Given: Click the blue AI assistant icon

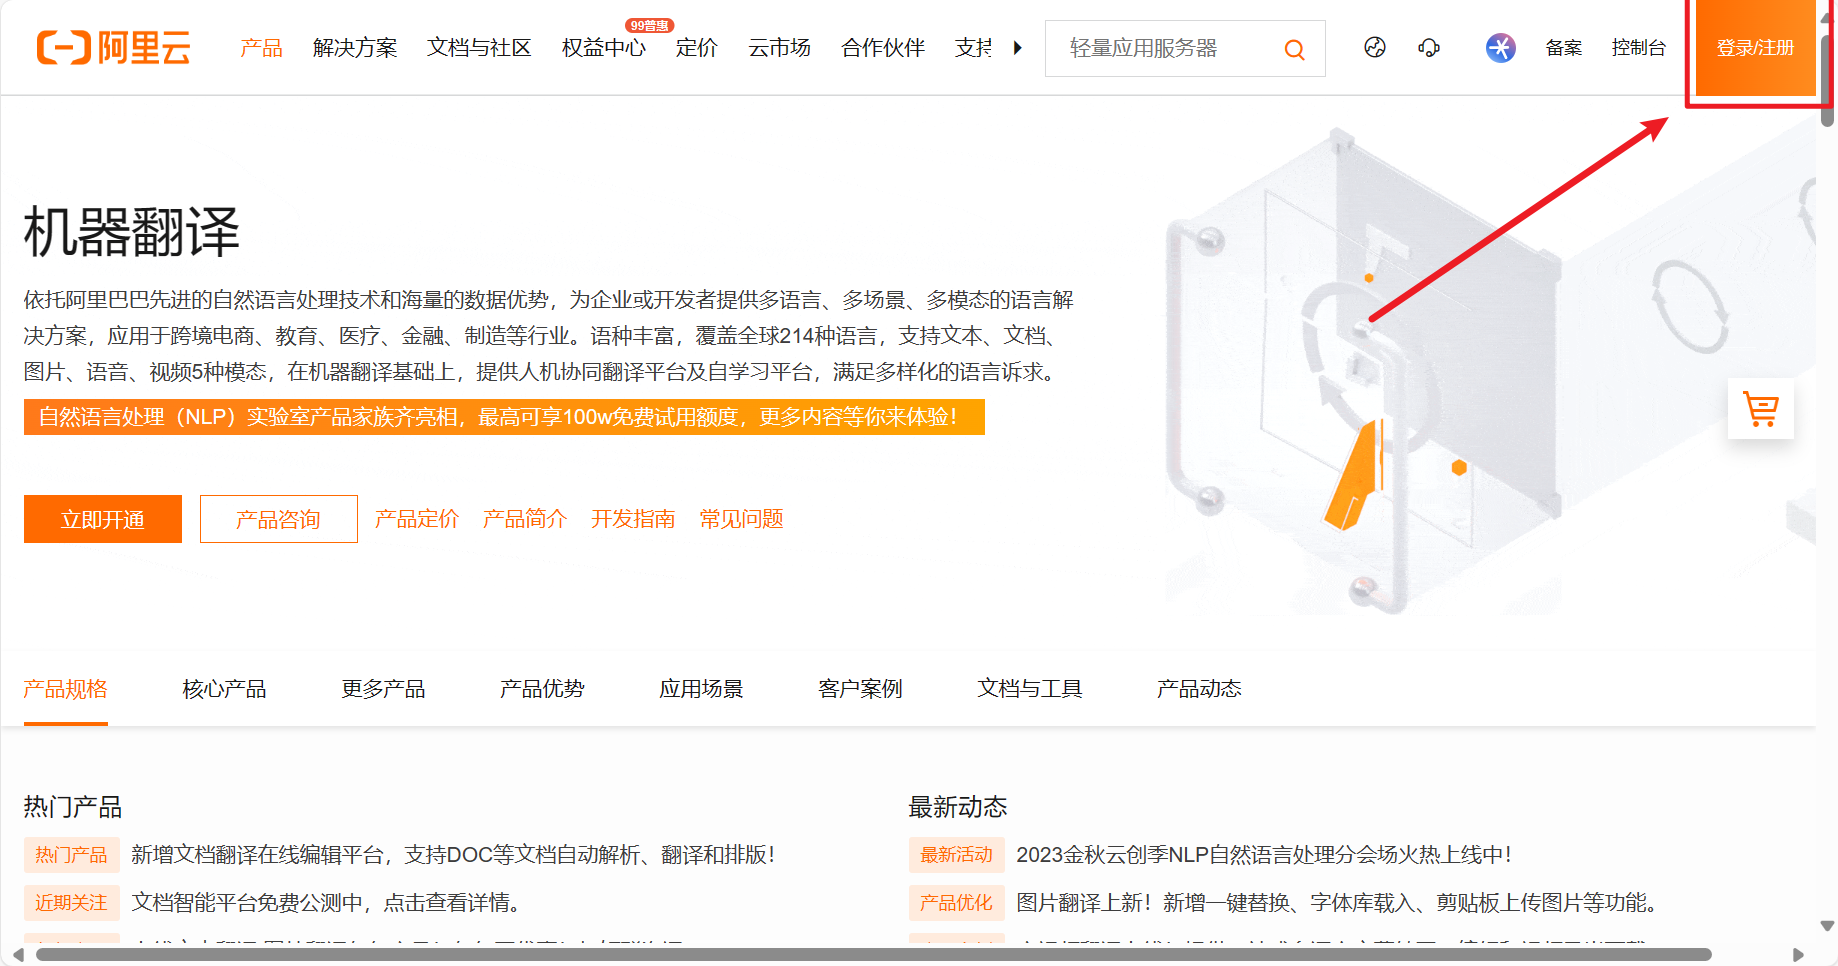Looking at the screenshot, I should 1500,47.
